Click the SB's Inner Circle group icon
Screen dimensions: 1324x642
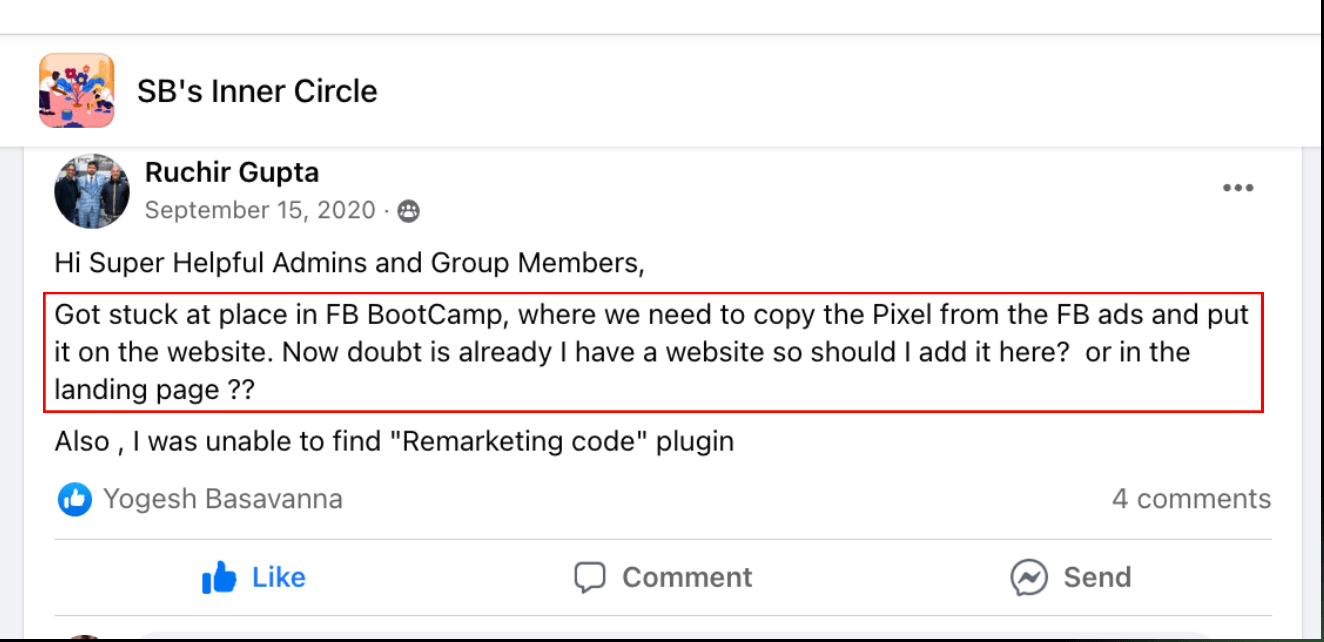click(x=76, y=91)
